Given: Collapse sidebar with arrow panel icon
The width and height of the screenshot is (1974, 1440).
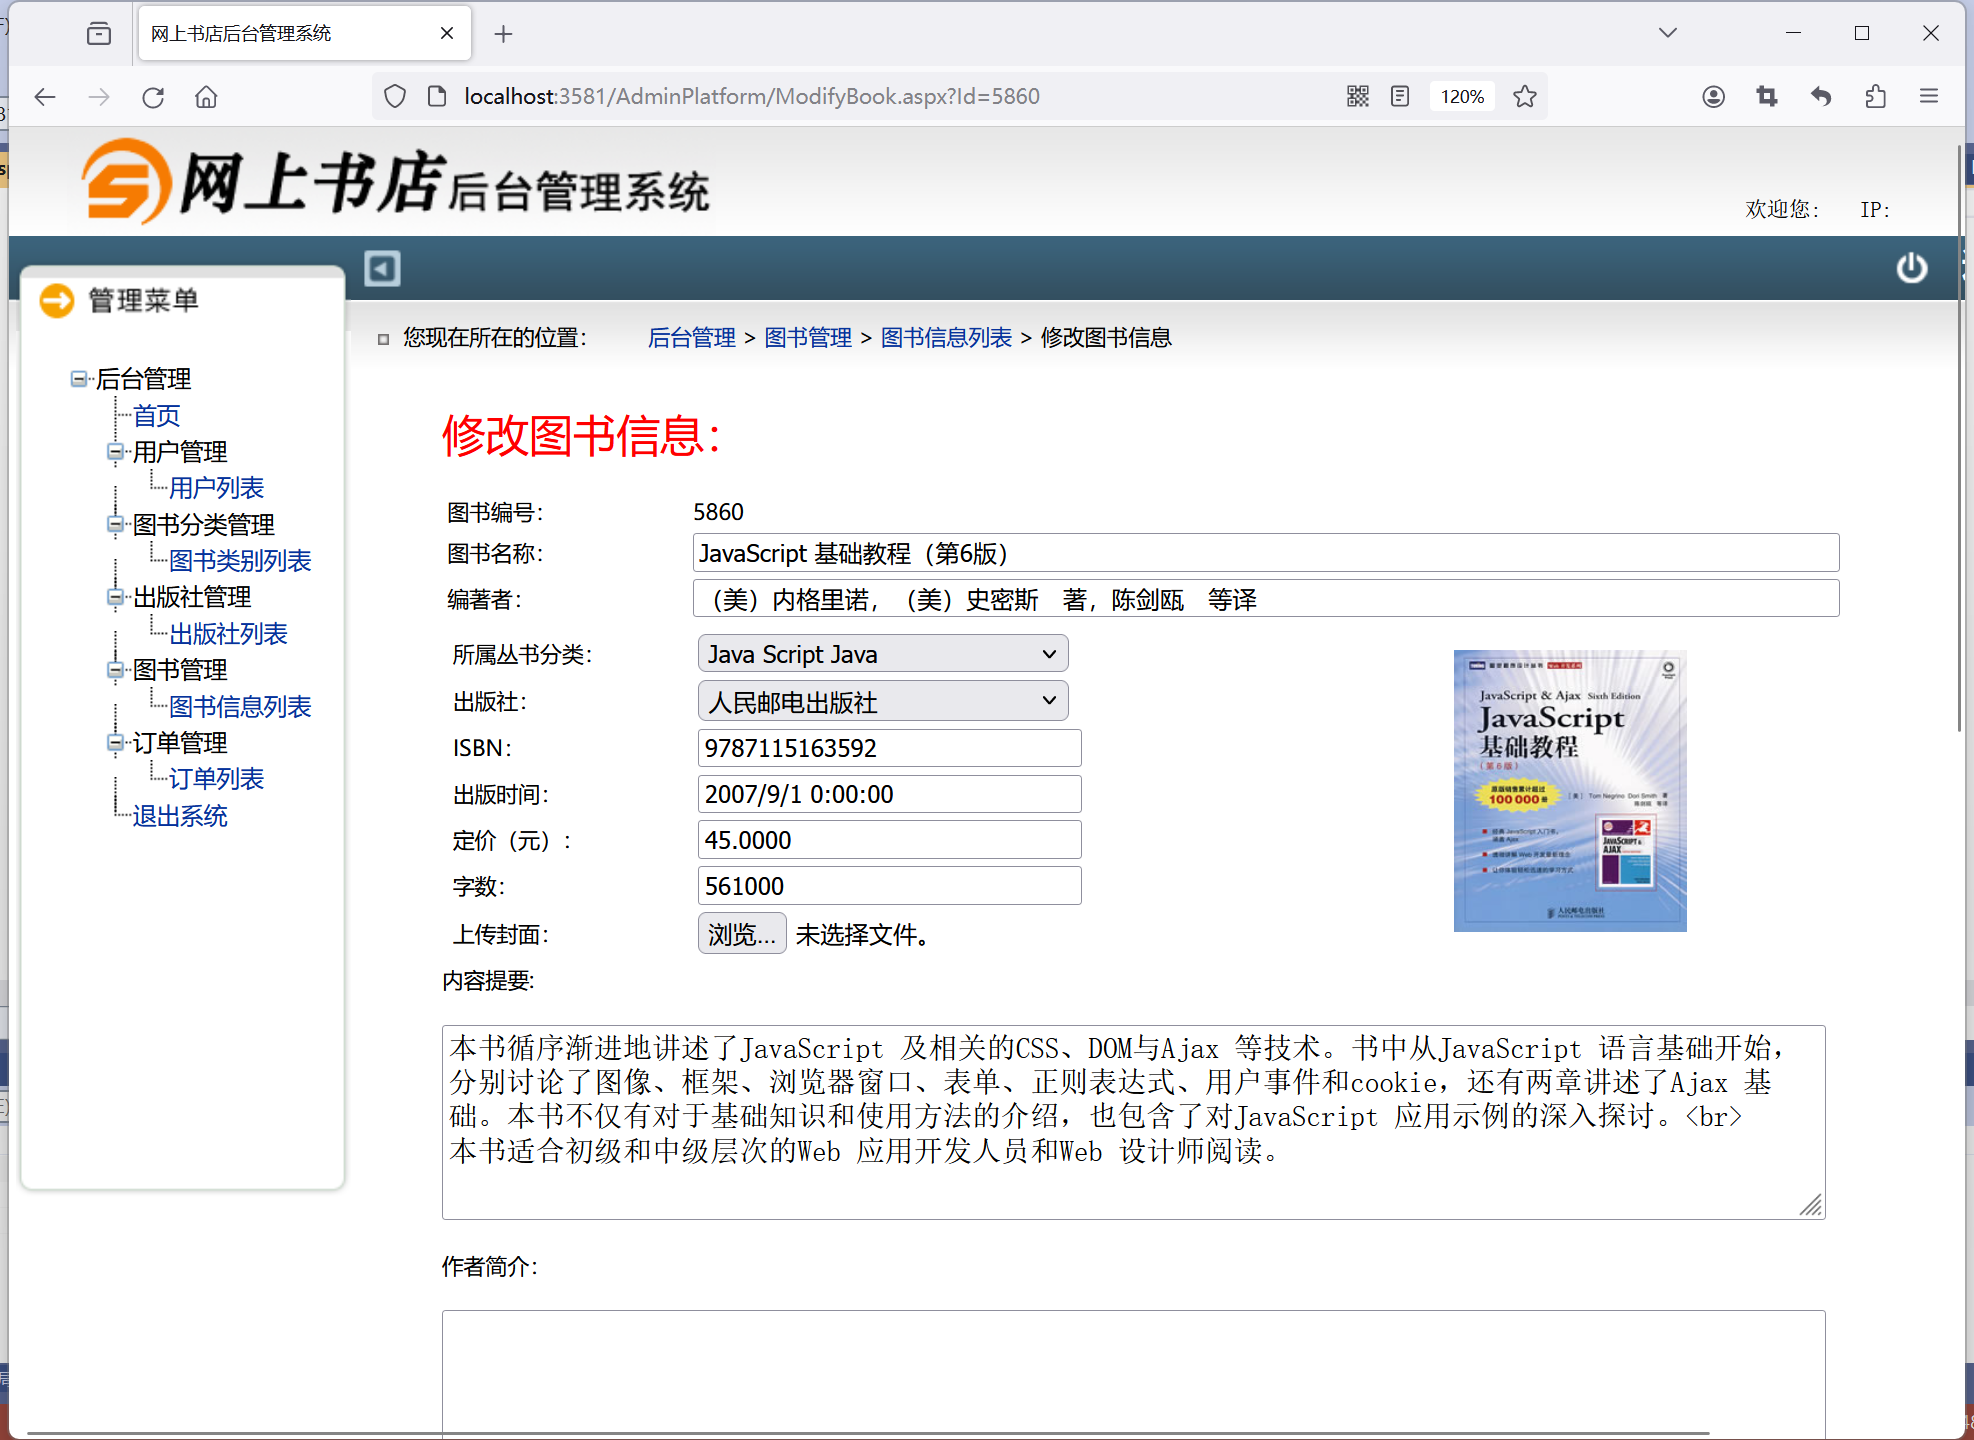Looking at the screenshot, I should tap(382, 268).
